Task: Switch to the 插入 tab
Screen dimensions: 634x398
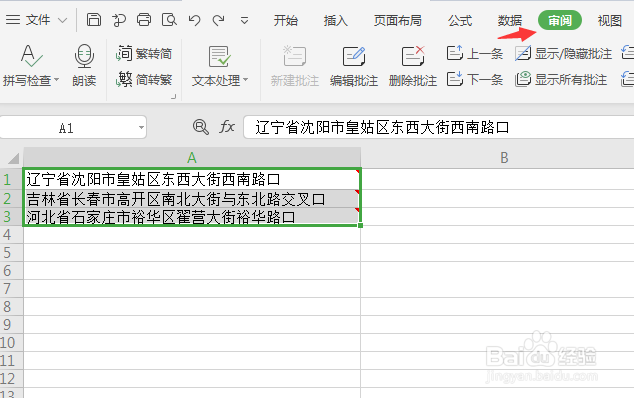Action: click(336, 20)
